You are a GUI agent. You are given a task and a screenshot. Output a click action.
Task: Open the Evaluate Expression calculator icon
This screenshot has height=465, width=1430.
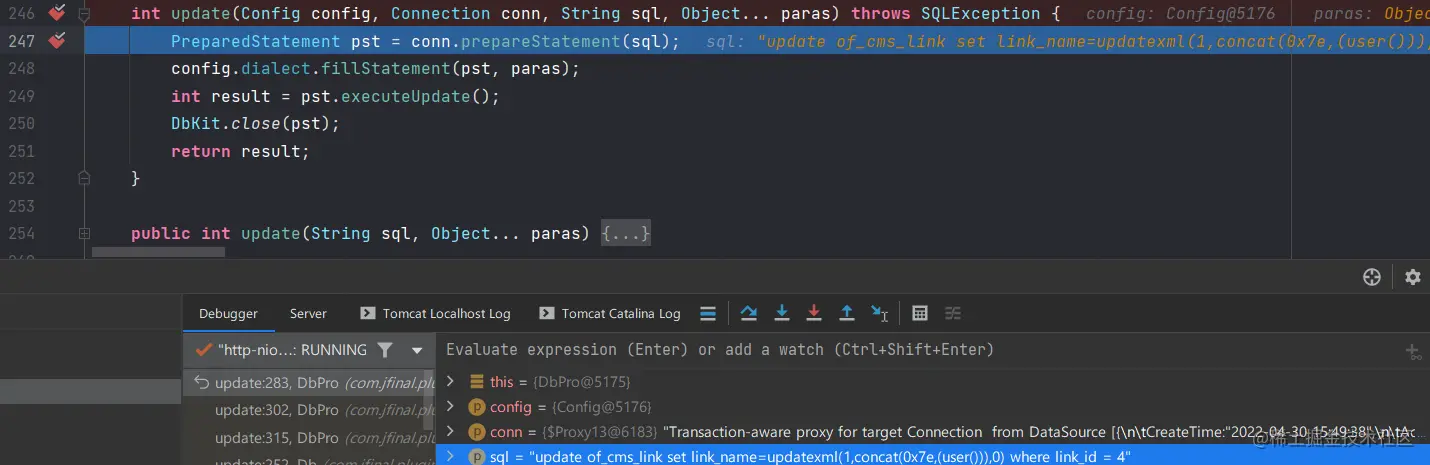(x=920, y=313)
